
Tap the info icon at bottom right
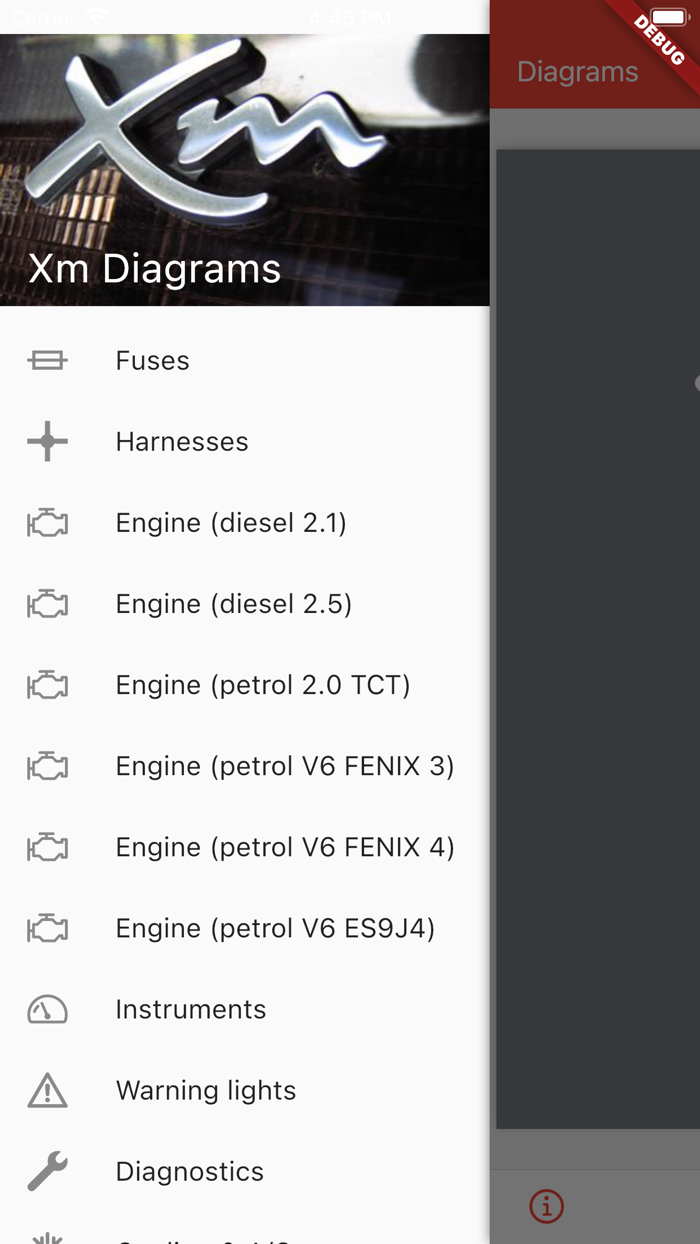(547, 1207)
